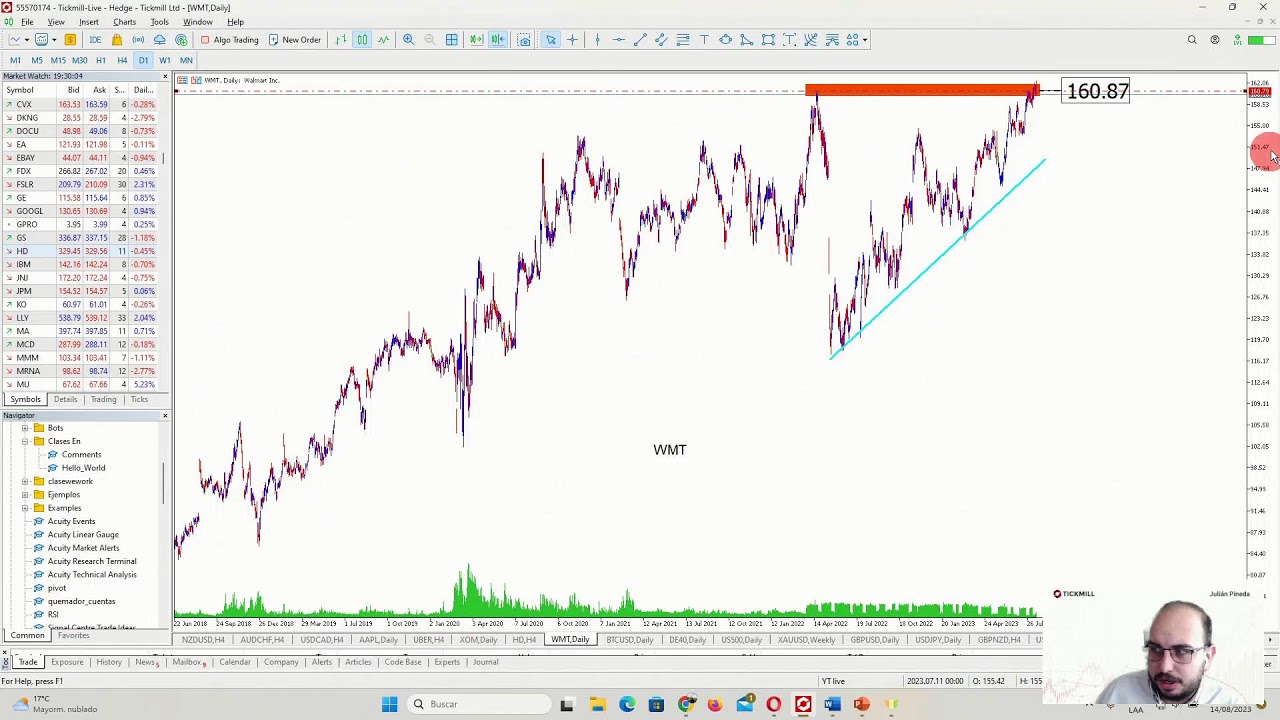1280x720 pixels.
Task: Select the H1 timeframe
Action: (x=100, y=60)
